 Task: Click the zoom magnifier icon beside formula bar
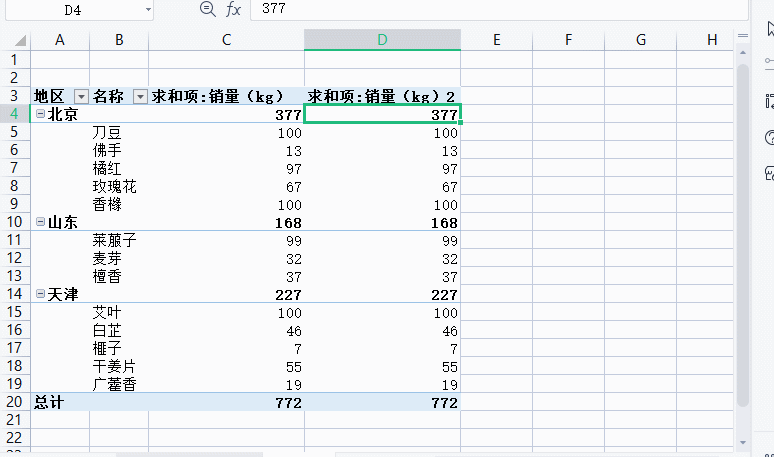click(207, 9)
